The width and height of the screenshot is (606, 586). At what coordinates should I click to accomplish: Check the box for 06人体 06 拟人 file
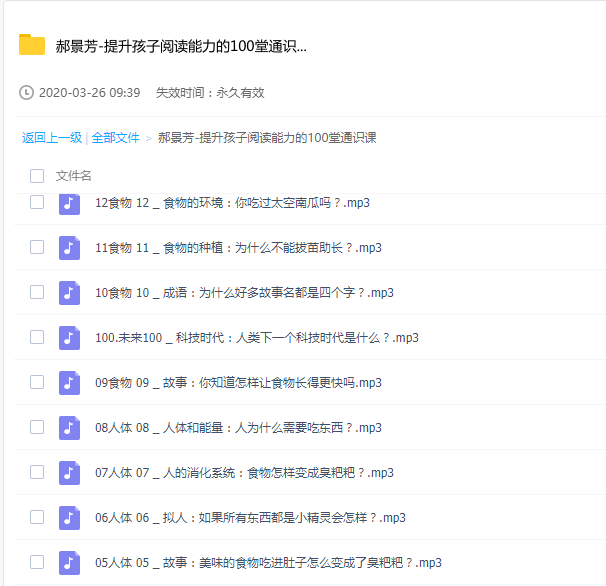pos(37,517)
